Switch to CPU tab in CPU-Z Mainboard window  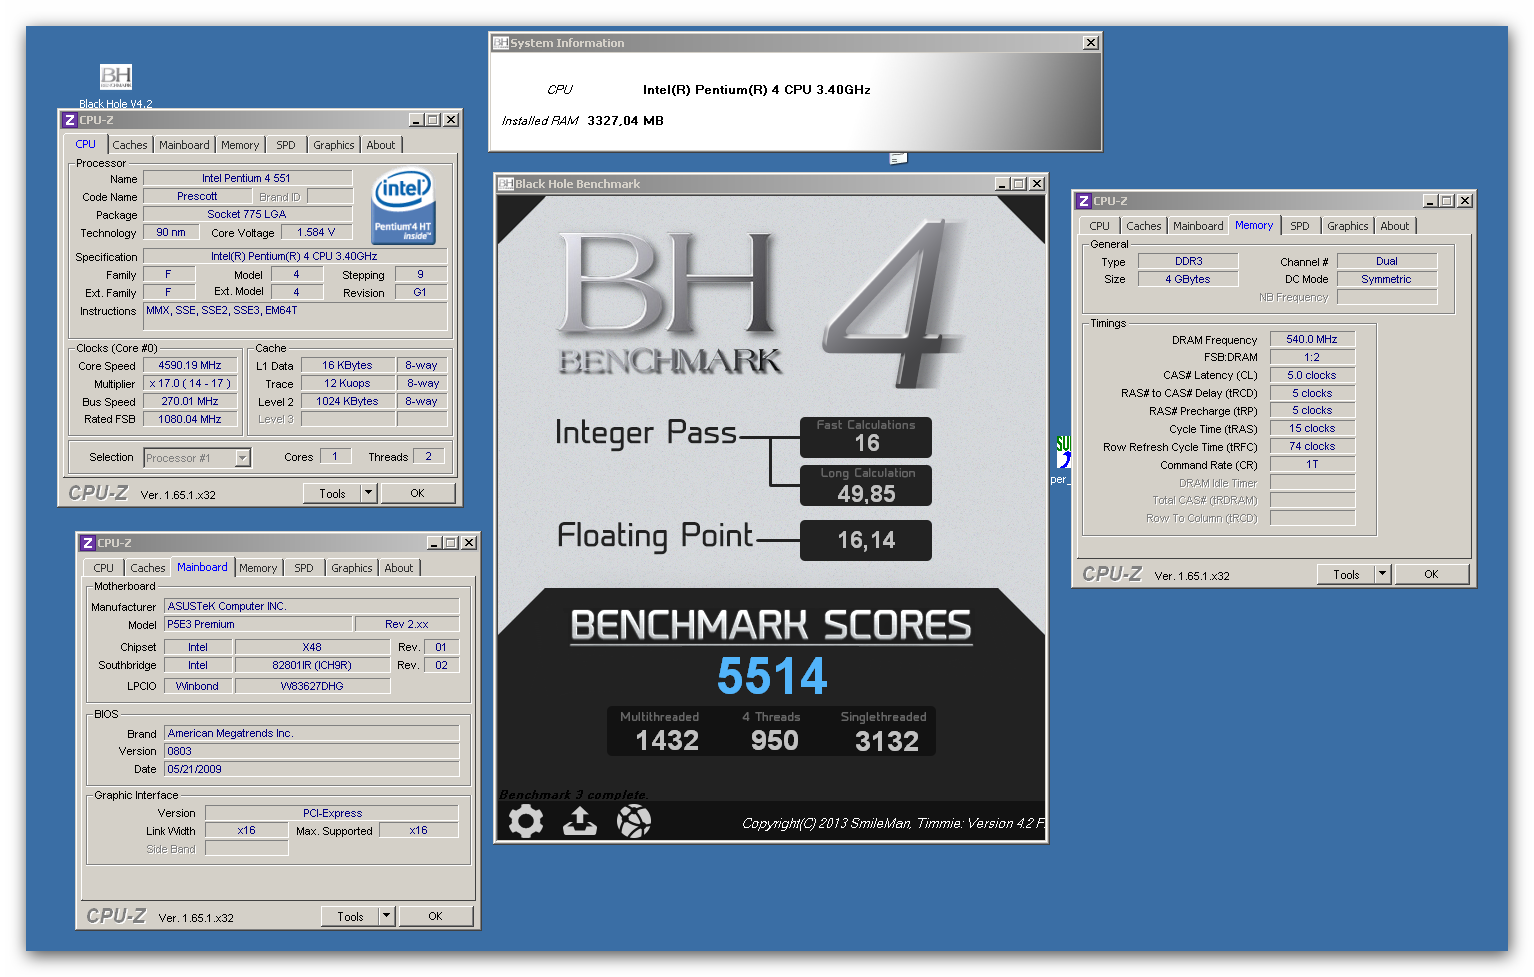[x=104, y=568]
